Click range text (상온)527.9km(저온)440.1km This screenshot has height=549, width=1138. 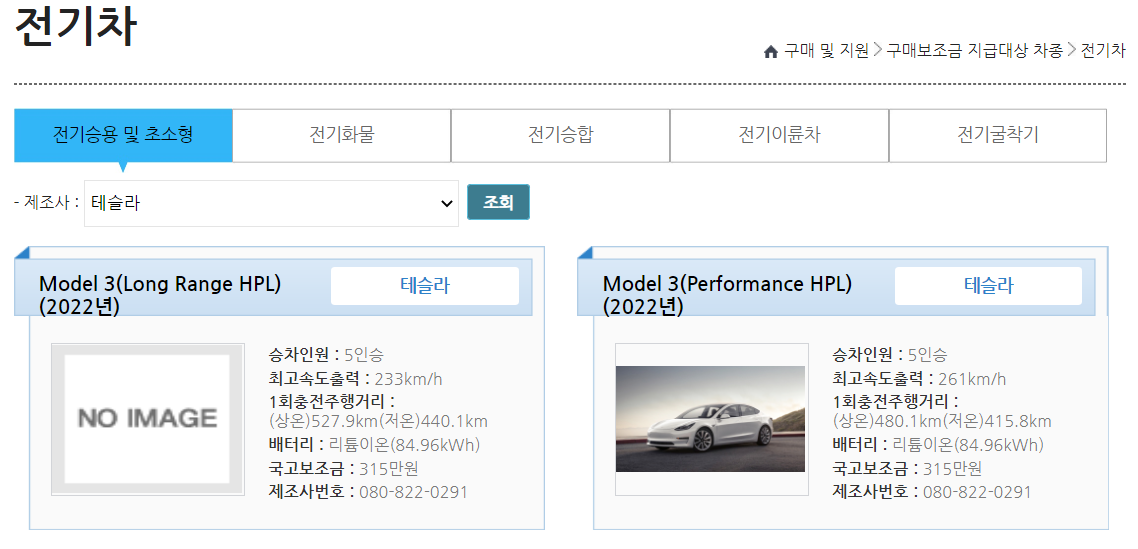coord(378,422)
